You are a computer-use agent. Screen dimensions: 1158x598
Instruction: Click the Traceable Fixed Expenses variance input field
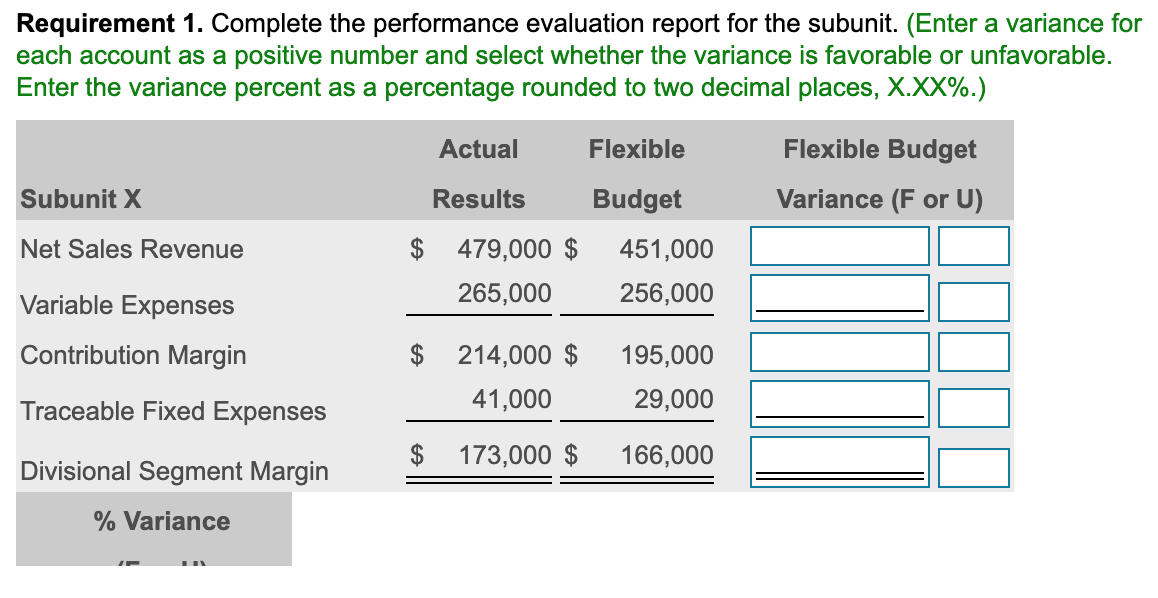click(838, 406)
